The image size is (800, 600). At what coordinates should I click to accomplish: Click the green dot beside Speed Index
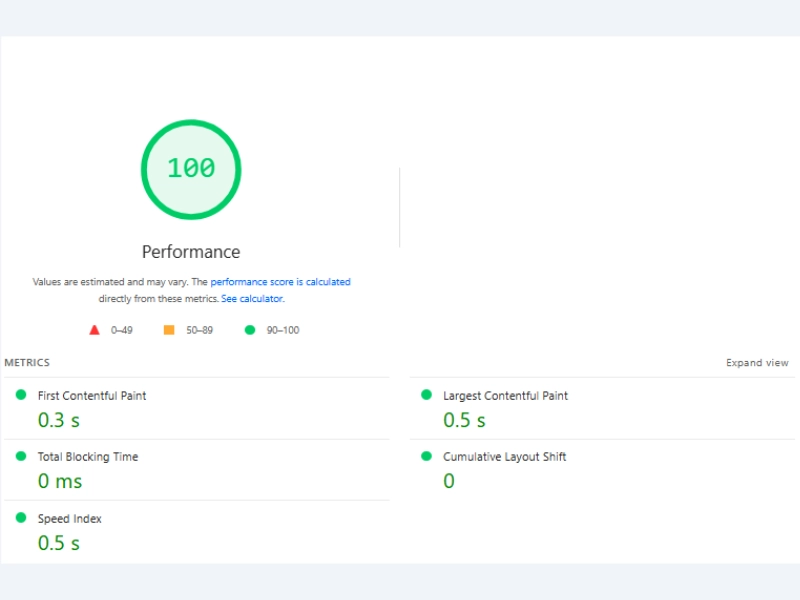pos(21,518)
